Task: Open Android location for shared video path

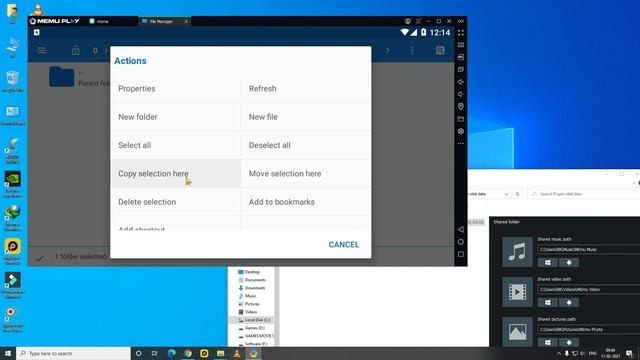Action: 569,302
